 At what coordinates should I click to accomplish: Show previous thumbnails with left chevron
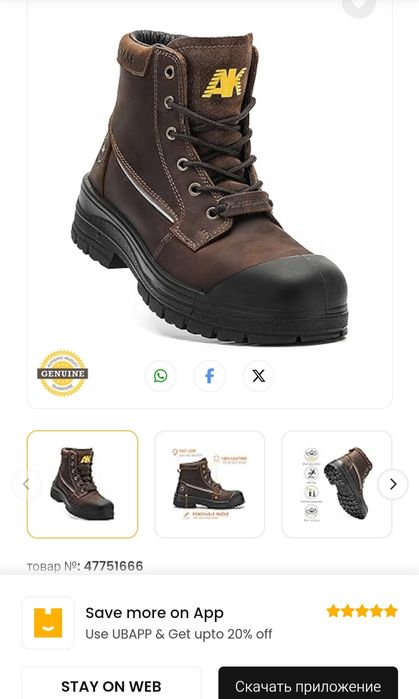26,484
